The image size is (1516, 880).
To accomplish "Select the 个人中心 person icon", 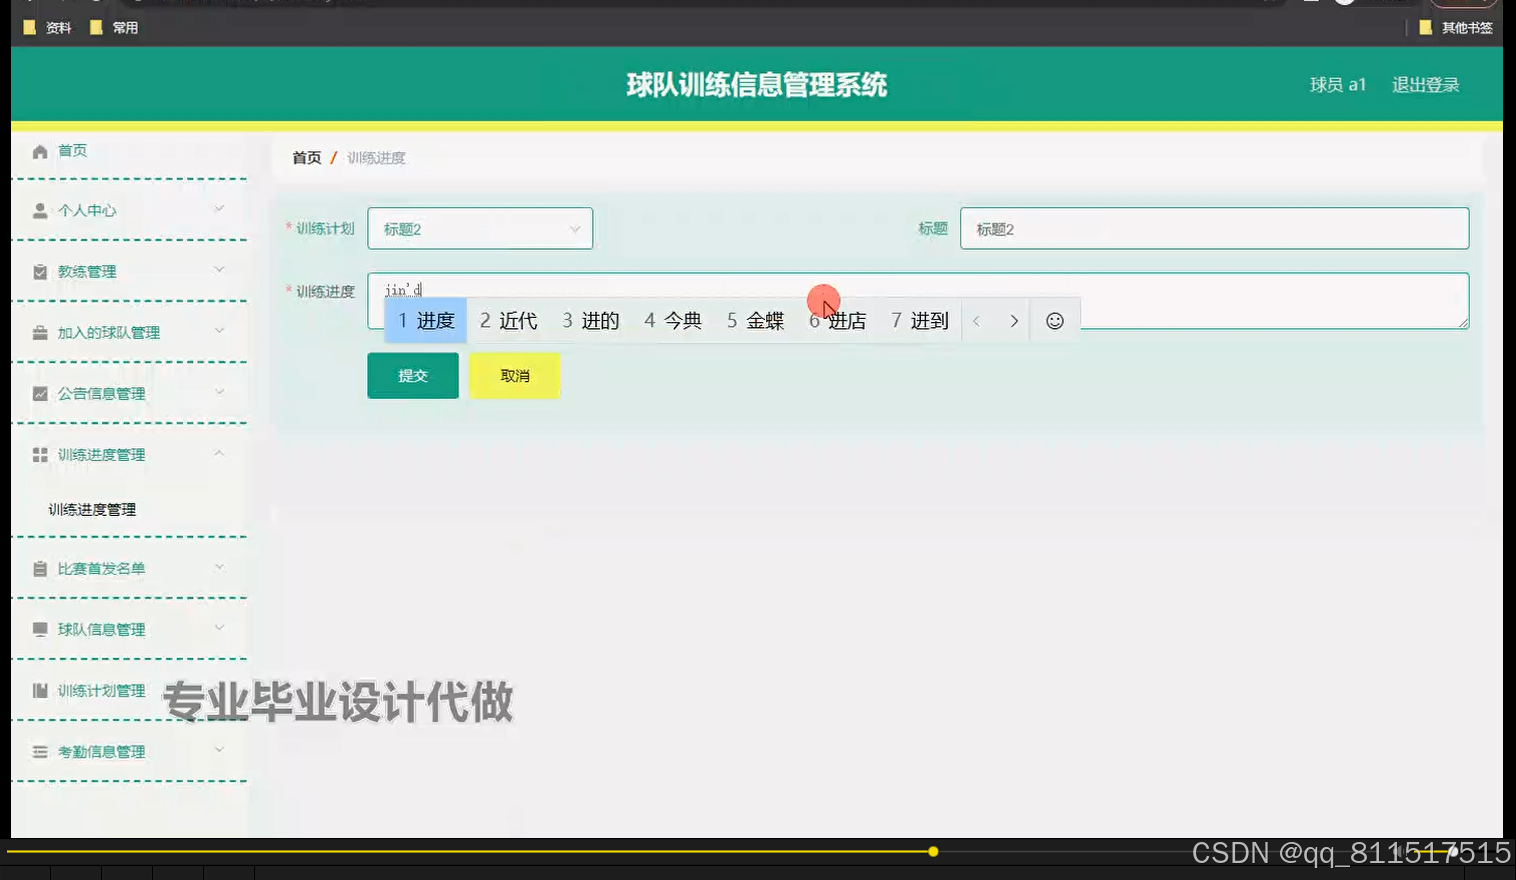I will pyautogui.click(x=40, y=210).
